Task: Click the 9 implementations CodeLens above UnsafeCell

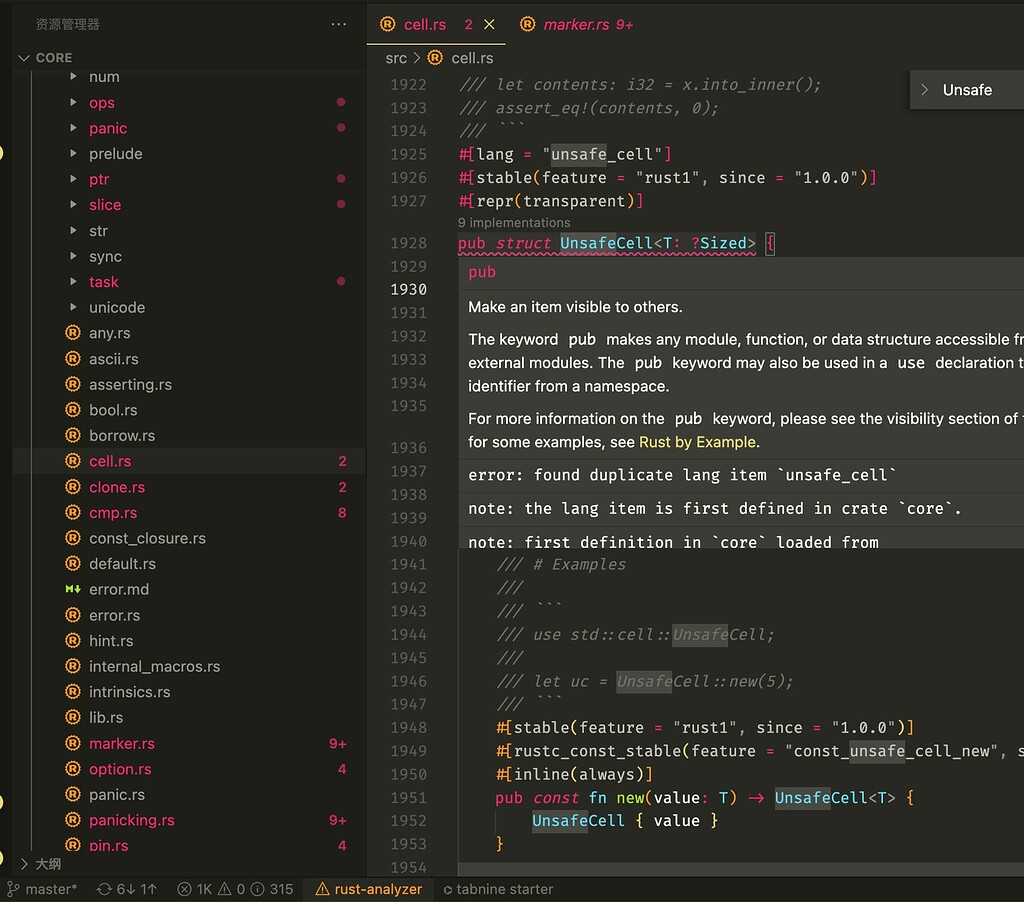Action: point(513,222)
